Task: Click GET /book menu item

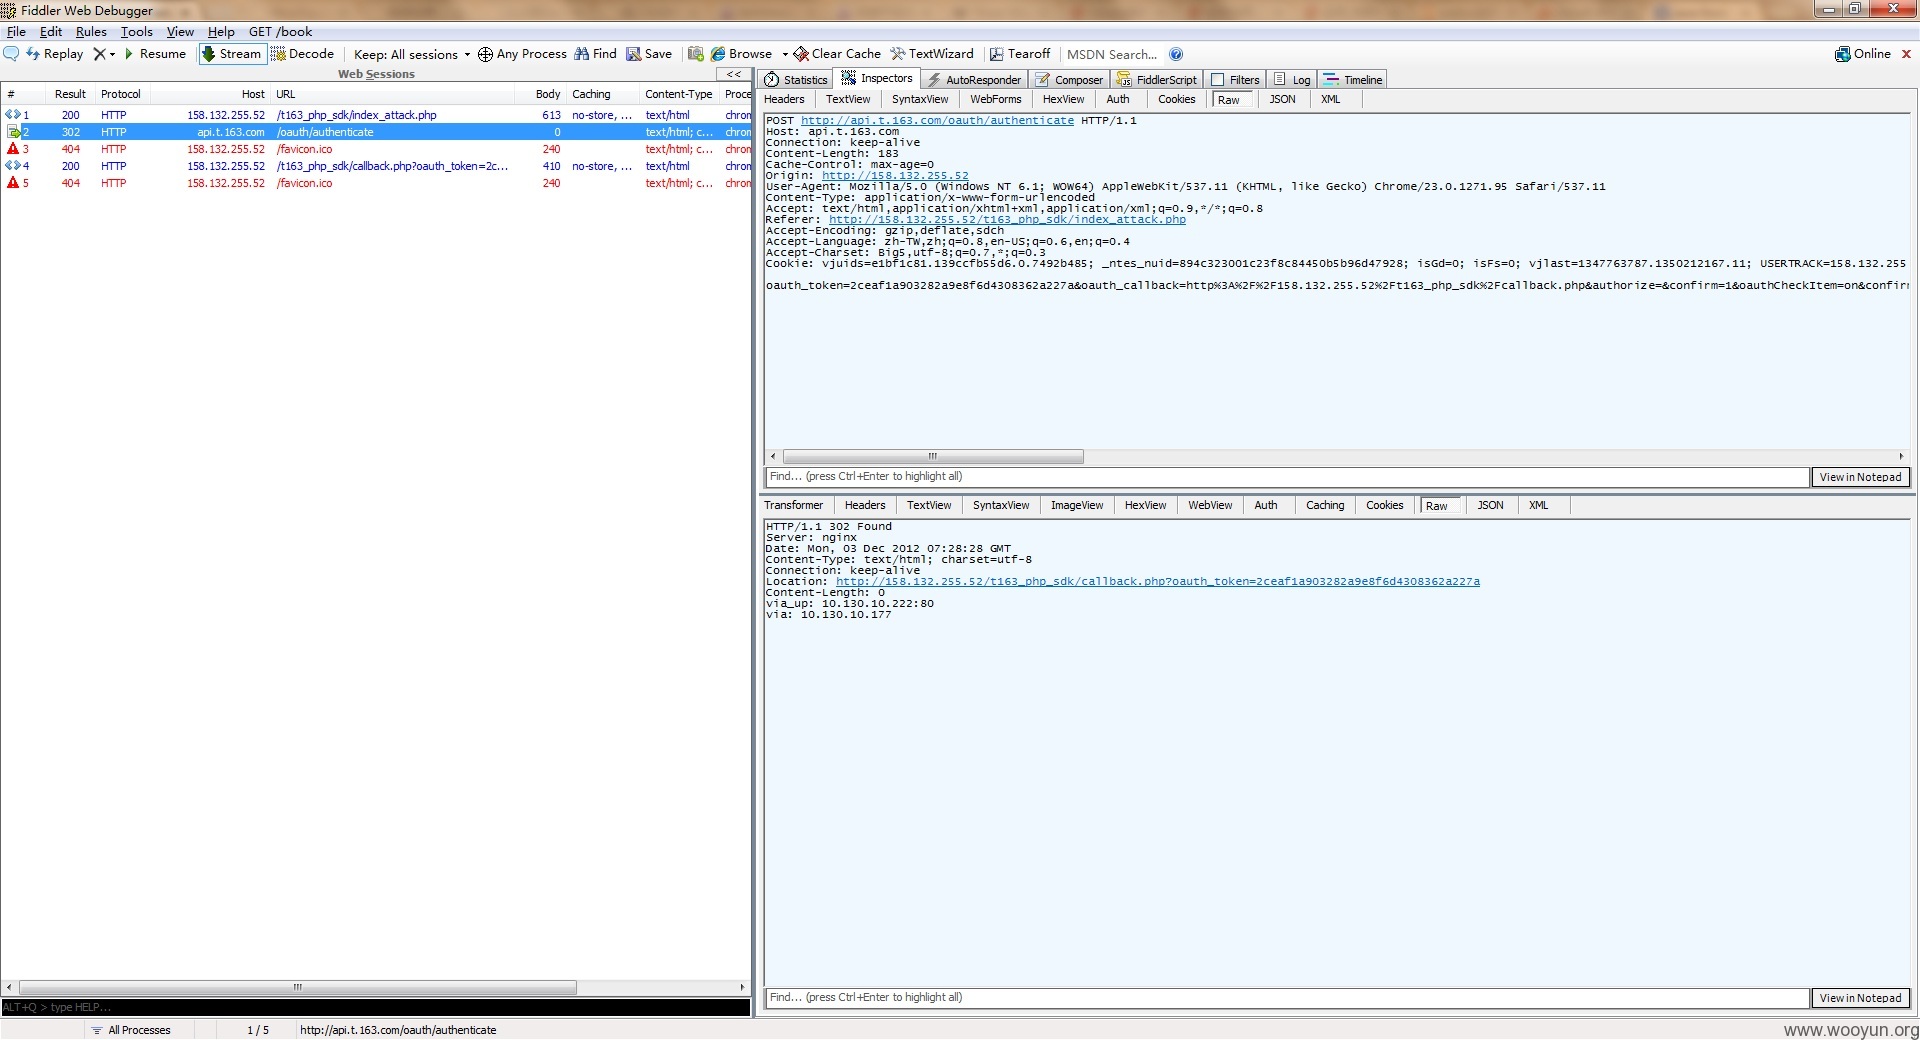Action: [x=280, y=32]
